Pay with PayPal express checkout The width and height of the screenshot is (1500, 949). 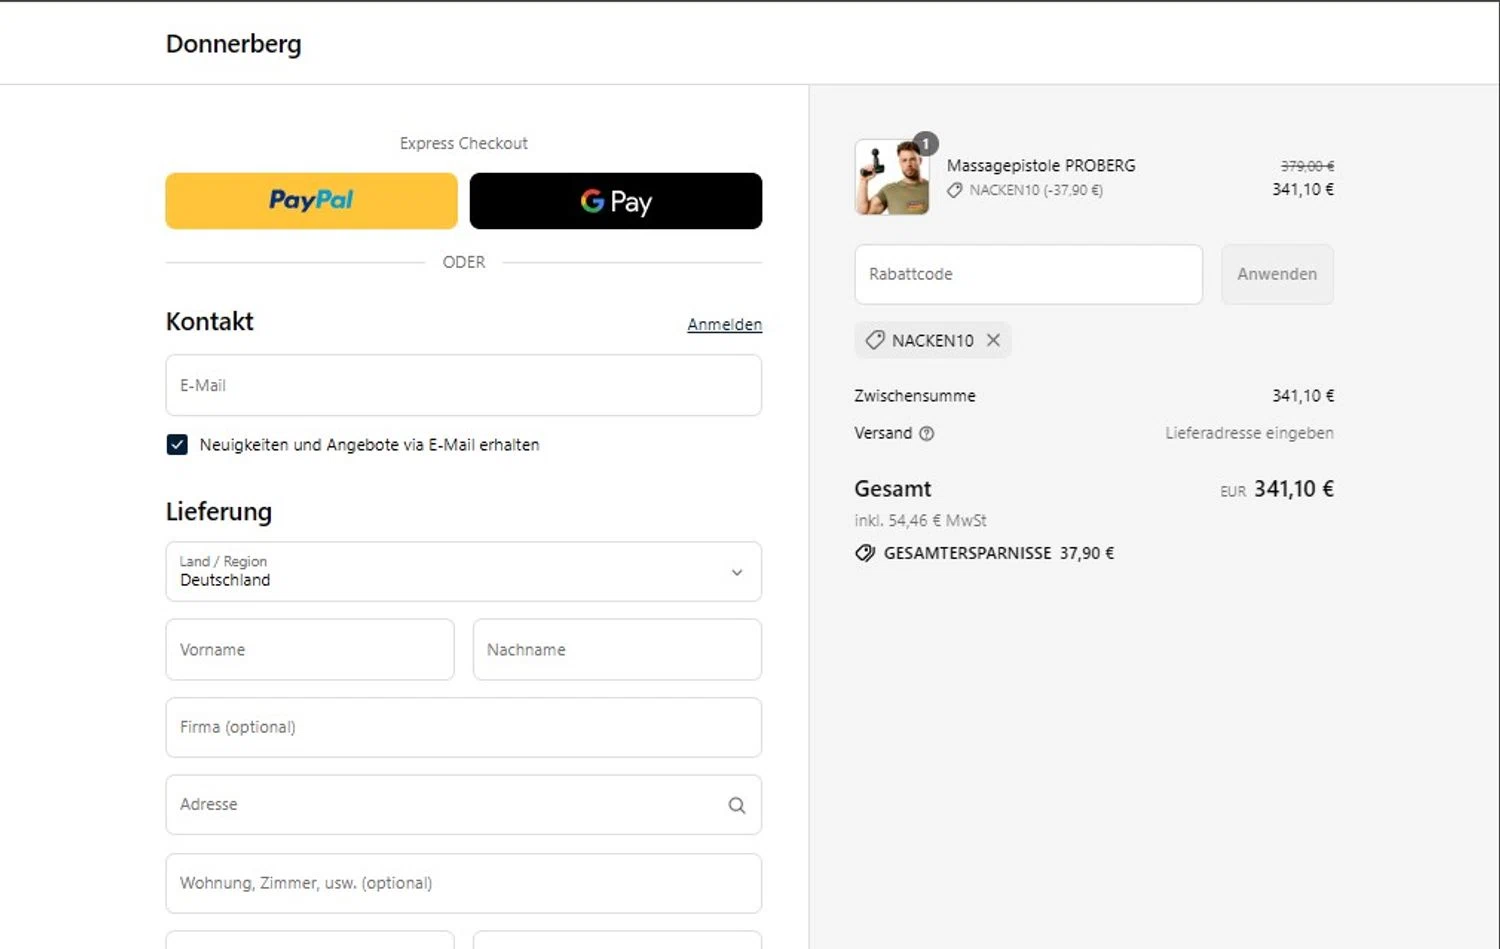[311, 201]
